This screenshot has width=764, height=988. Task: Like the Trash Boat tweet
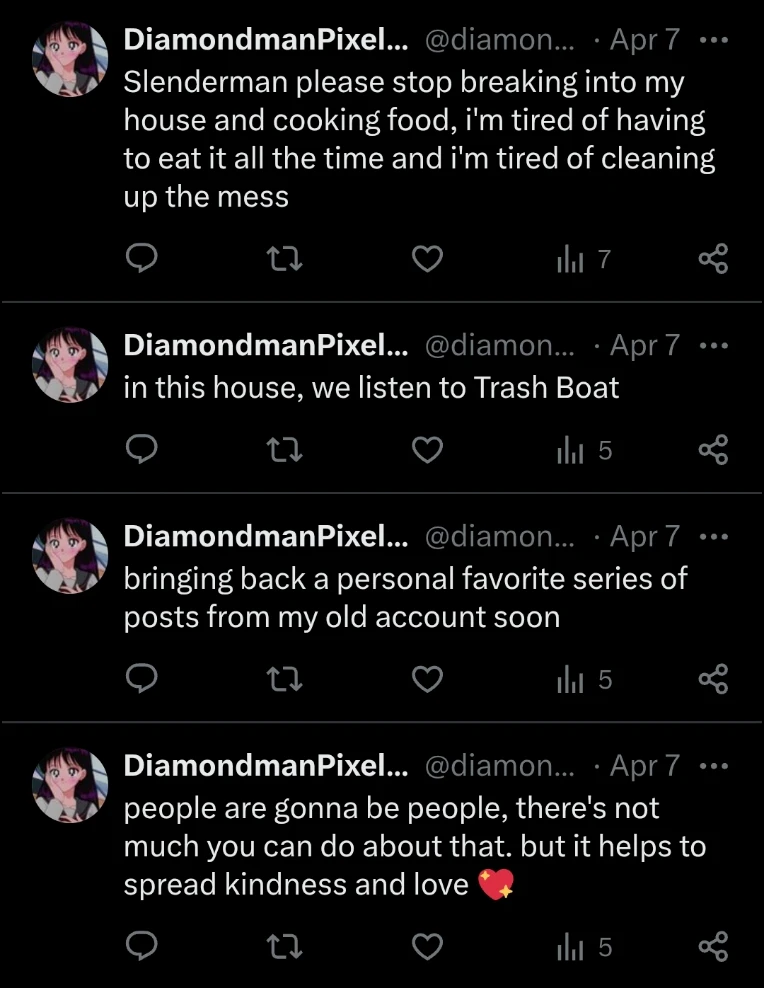point(428,451)
